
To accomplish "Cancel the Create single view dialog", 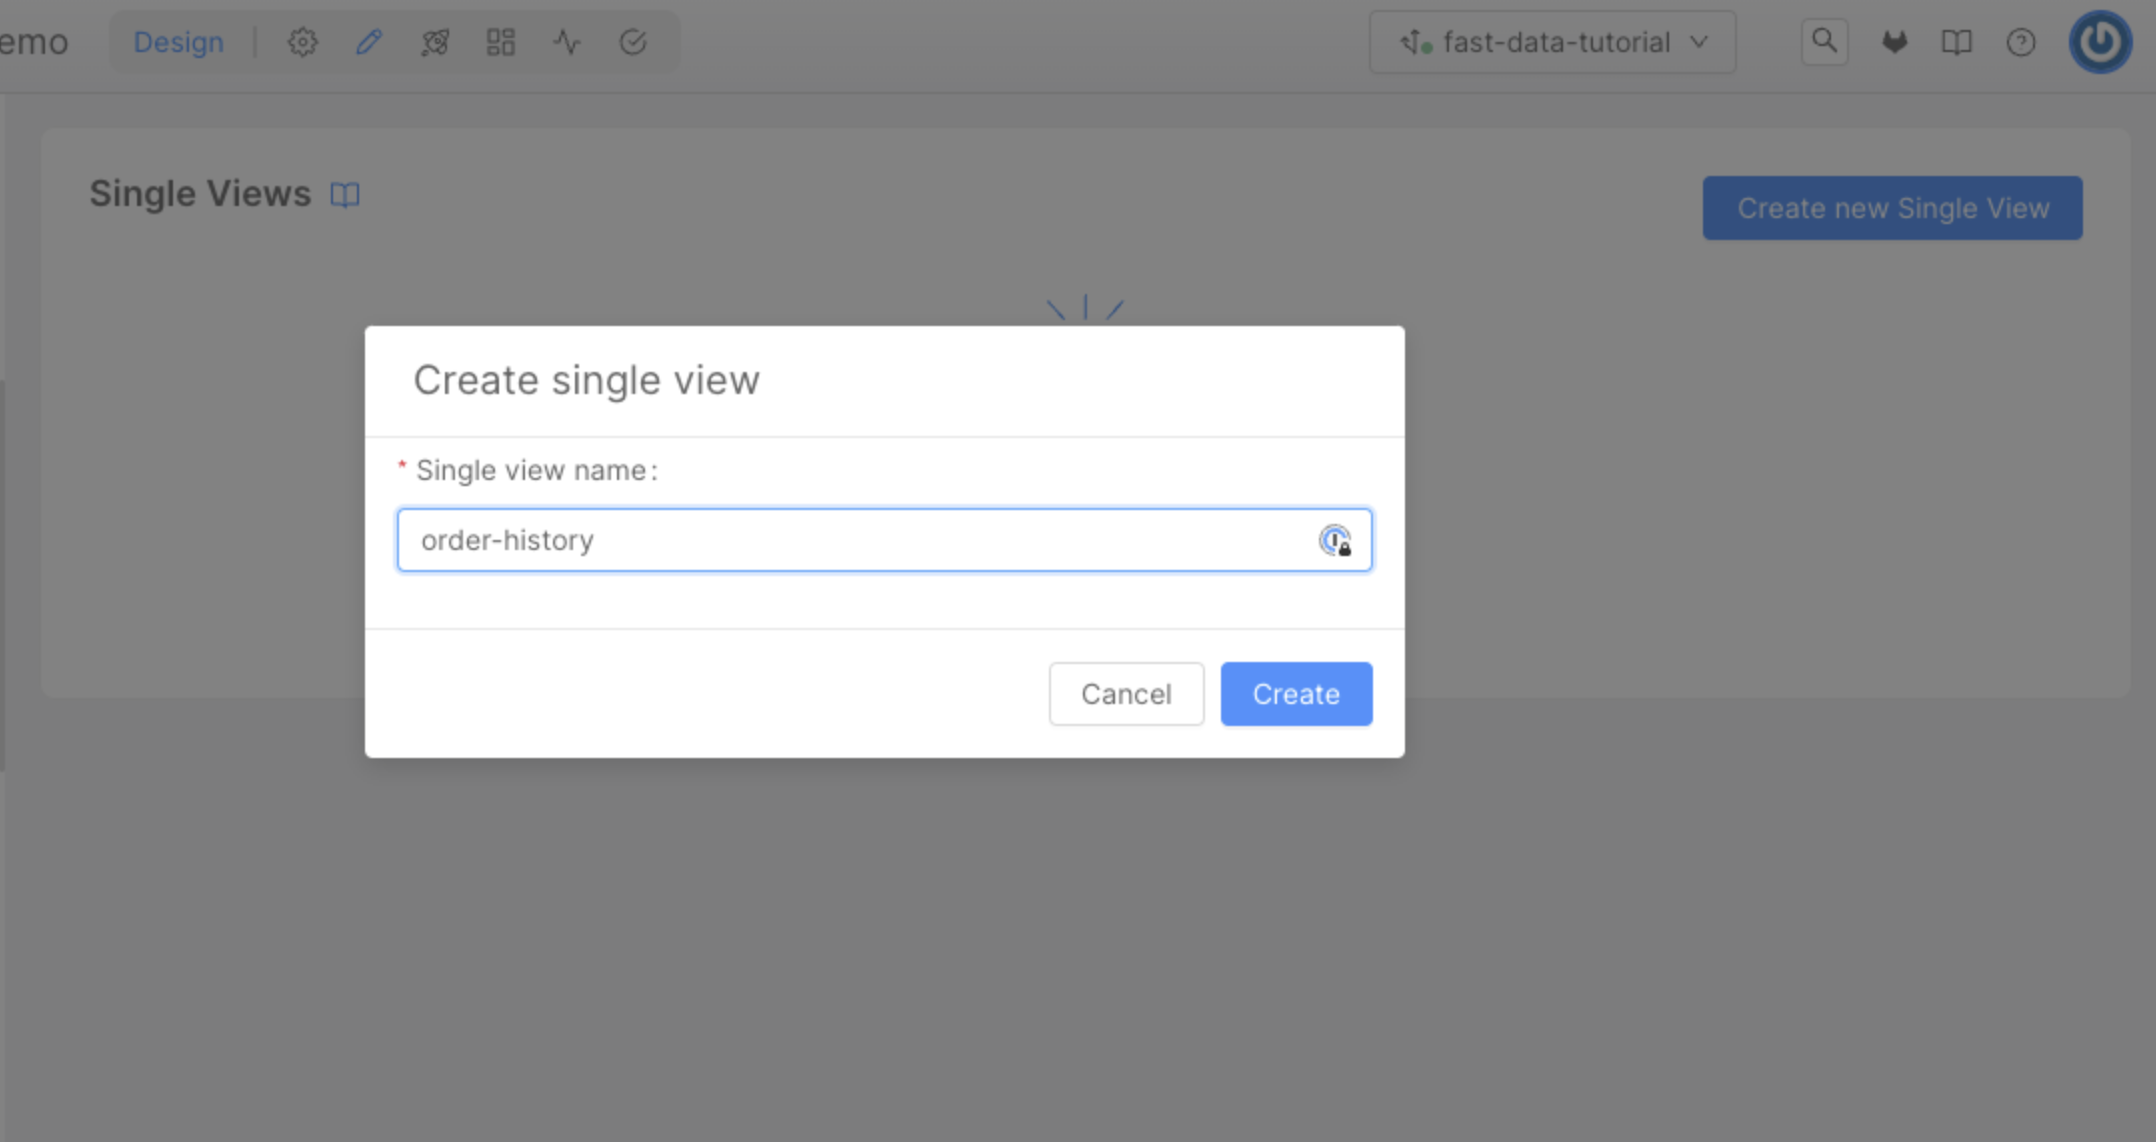I will pos(1126,694).
